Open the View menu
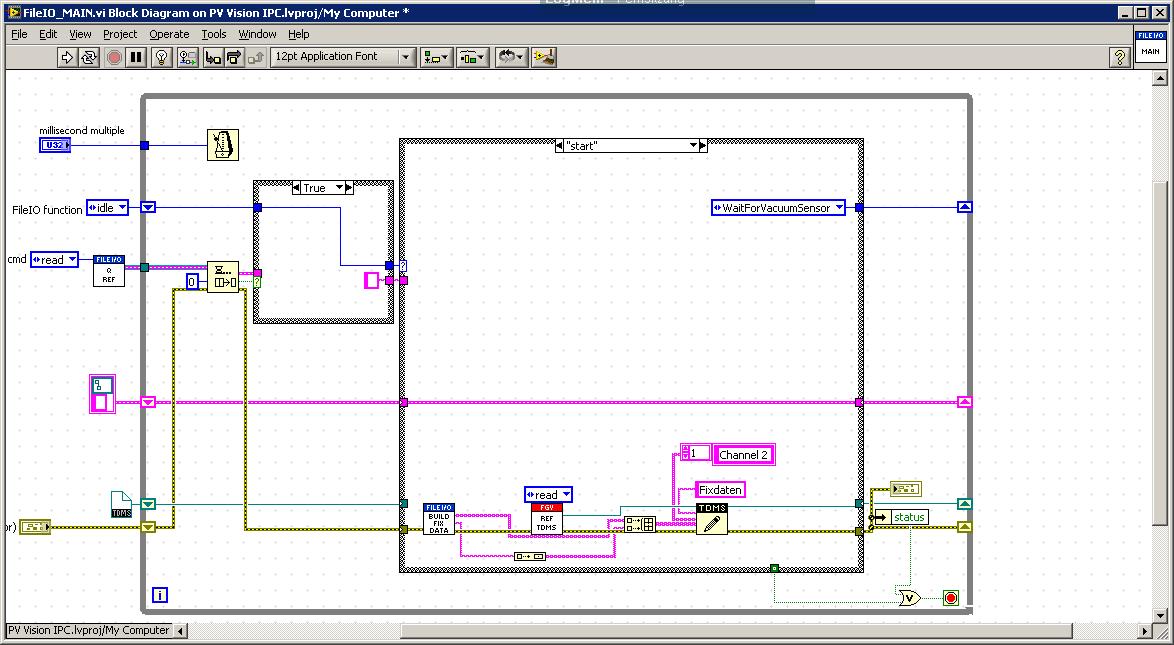The image size is (1174, 645). [80, 34]
